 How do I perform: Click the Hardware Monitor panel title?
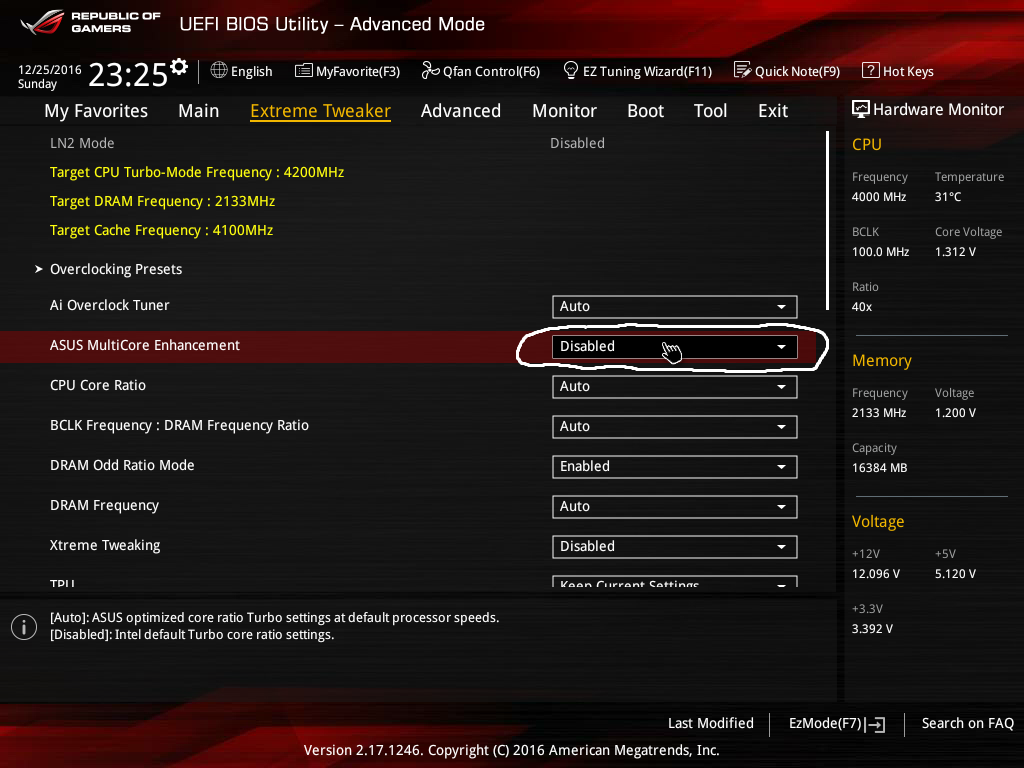coord(938,110)
